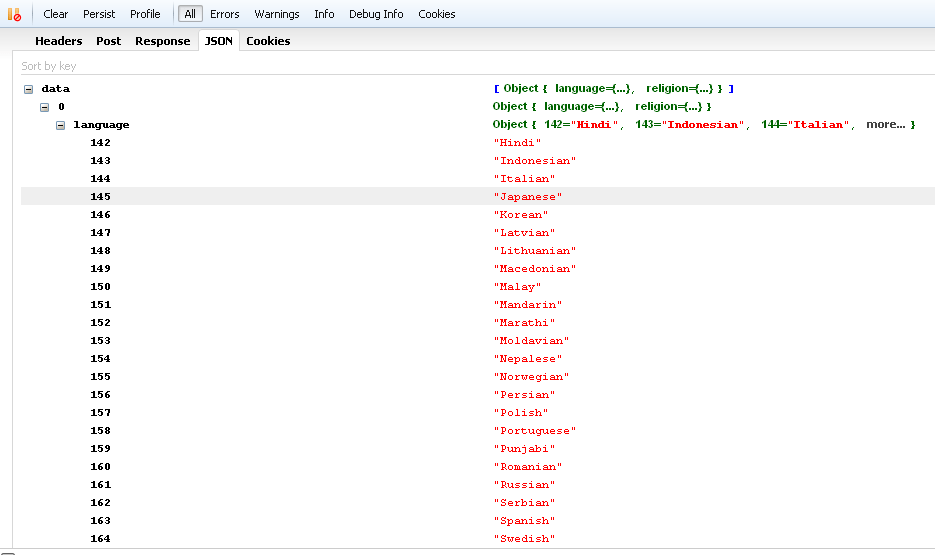
Task: Click the "Latvian" value
Action: pyautogui.click(x=524, y=232)
